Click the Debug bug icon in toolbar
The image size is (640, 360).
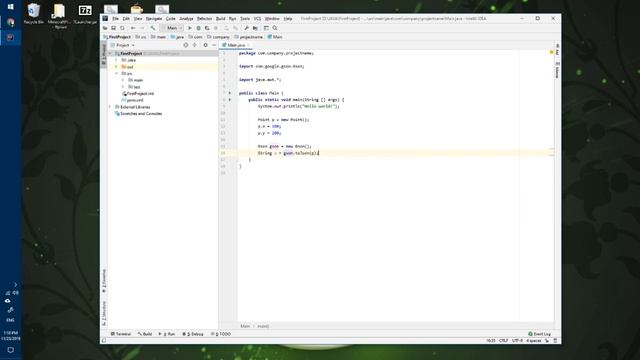198,28
